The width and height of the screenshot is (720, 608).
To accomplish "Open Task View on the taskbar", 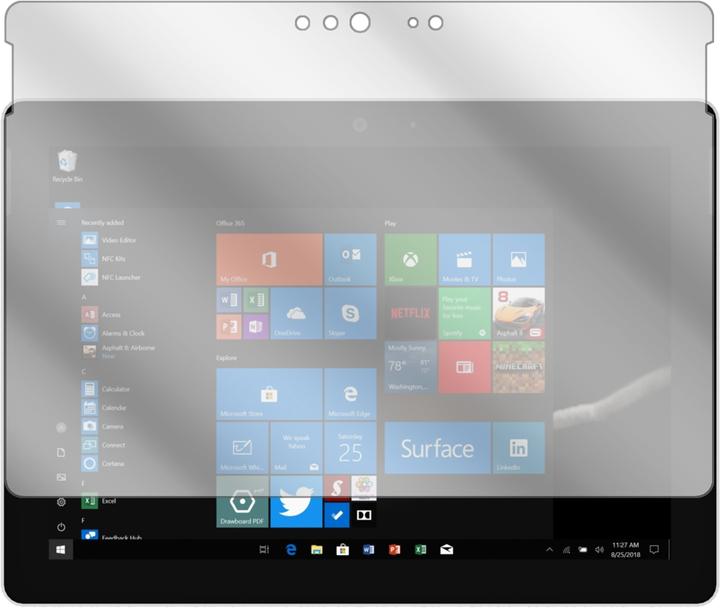I will (264, 549).
